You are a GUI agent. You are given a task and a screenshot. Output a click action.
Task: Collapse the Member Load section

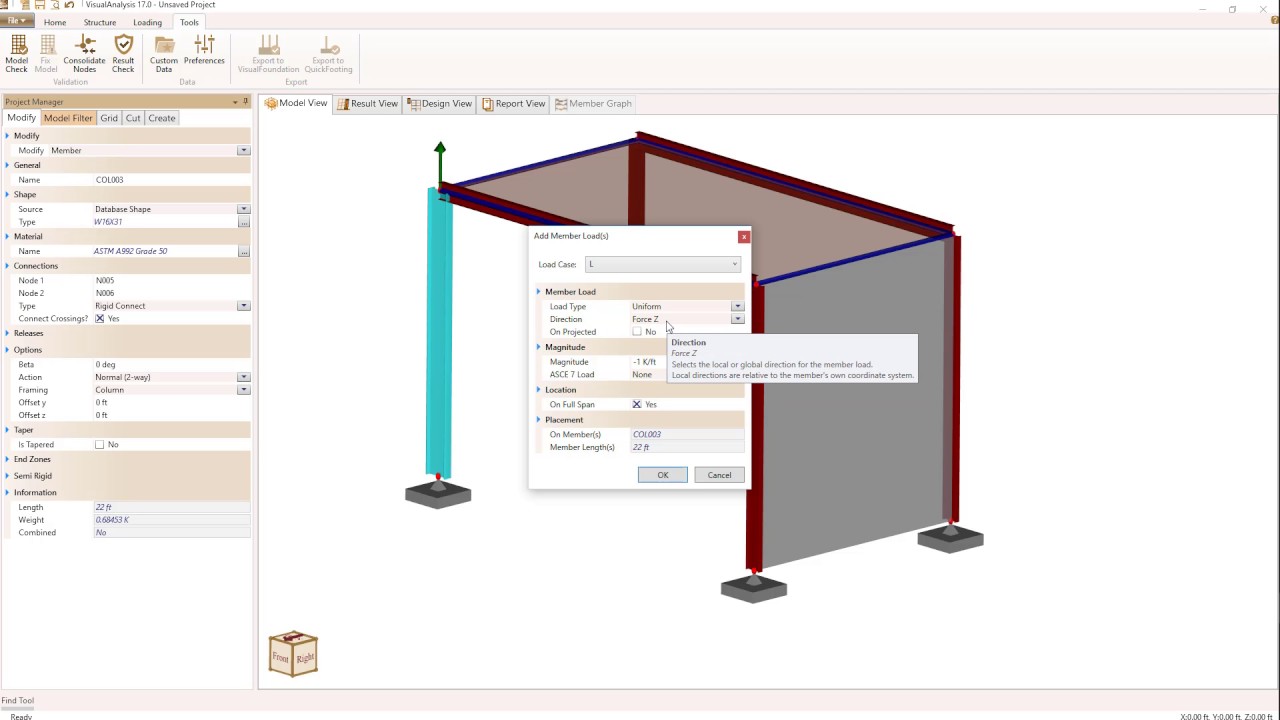(x=539, y=292)
